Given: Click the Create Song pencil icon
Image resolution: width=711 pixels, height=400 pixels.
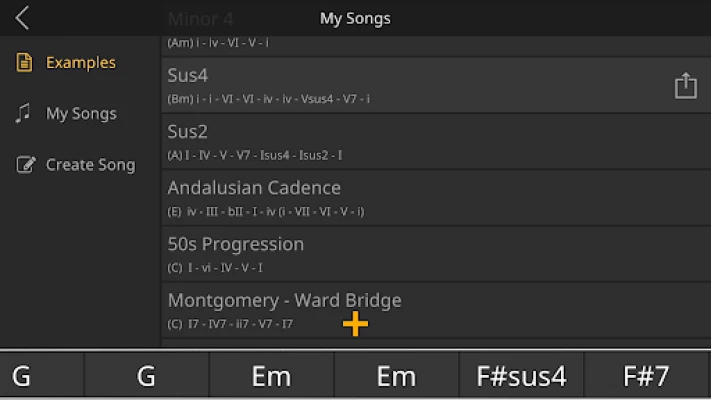Looking at the screenshot, I should [x=25, y=165].
